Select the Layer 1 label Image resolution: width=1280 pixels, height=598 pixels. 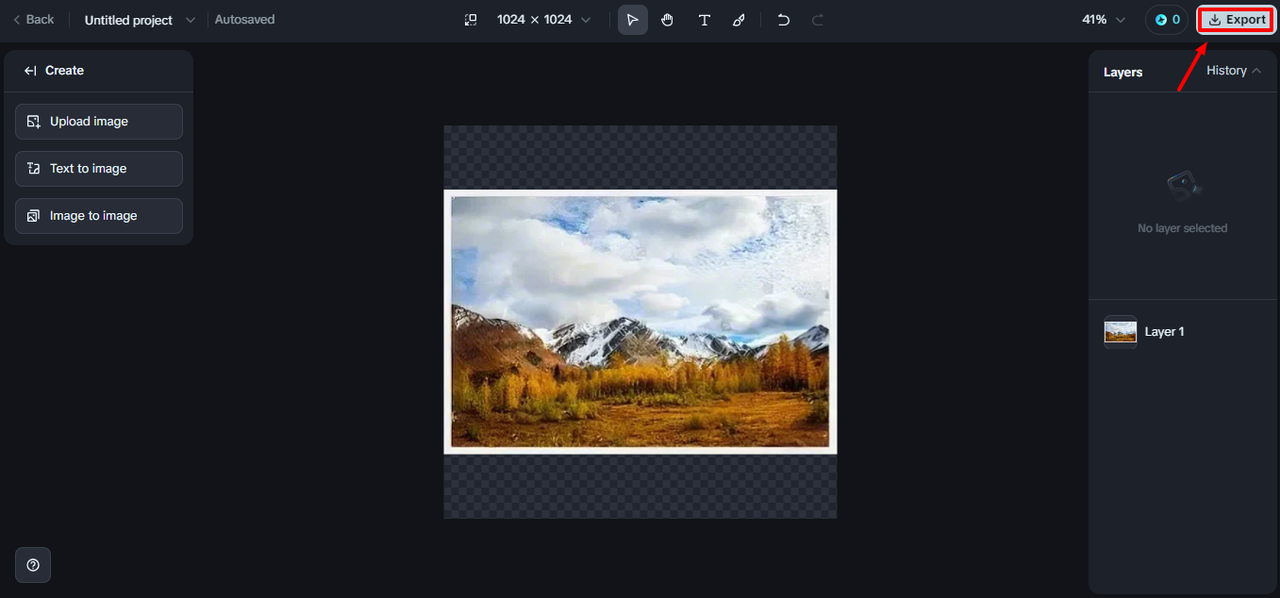click(1164, 332)
